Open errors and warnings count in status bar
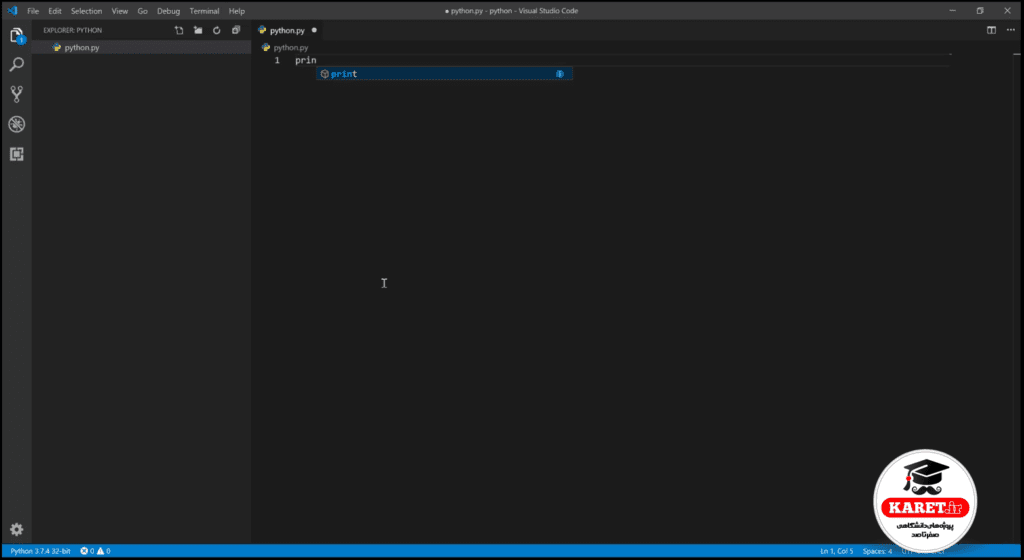Screen dimensions: 1024x560 (95, 551)
